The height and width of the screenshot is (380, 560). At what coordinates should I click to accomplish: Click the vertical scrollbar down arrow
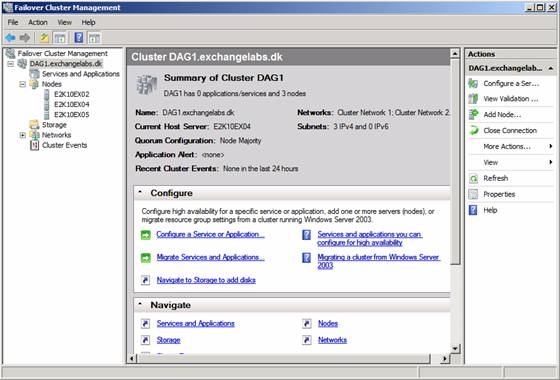(x=455, y=348)
